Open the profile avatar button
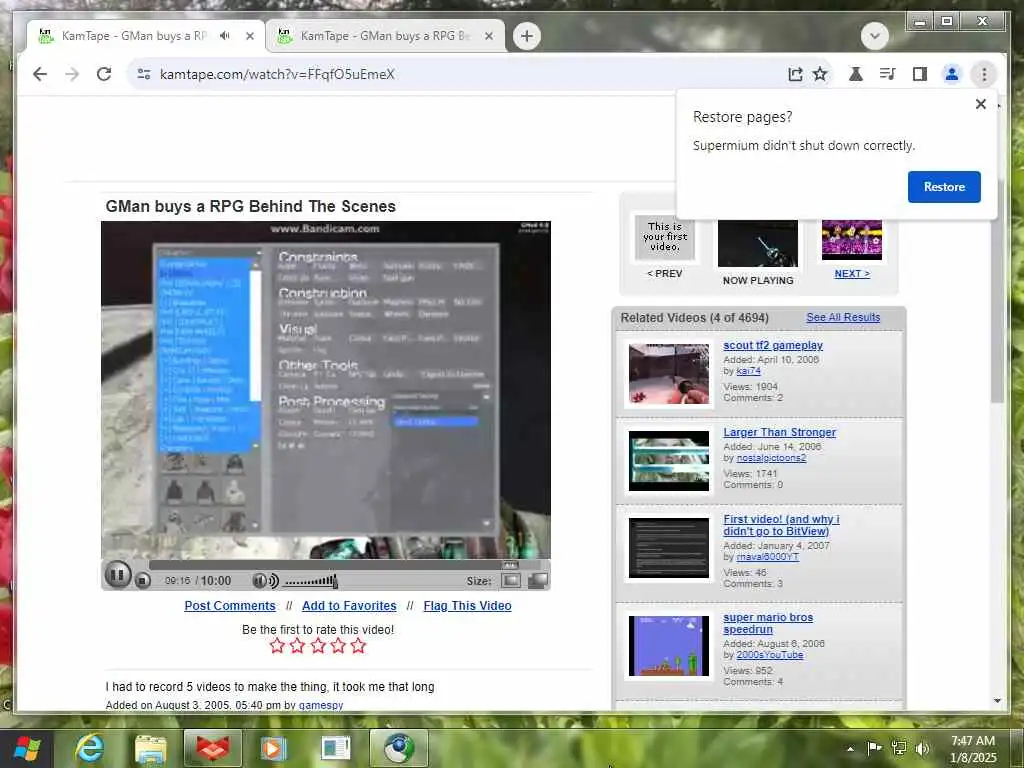The image size is (1024, 768). click(952, 74)
